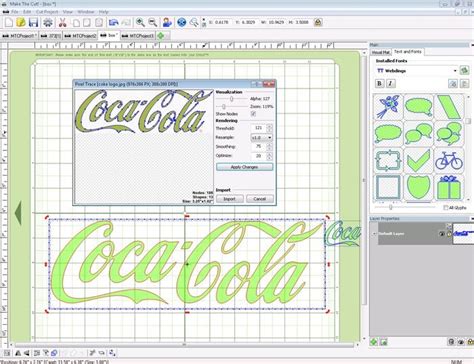Toggle italic font style
Viewport: 474px width, 364px height.
[x=391, y=83]
